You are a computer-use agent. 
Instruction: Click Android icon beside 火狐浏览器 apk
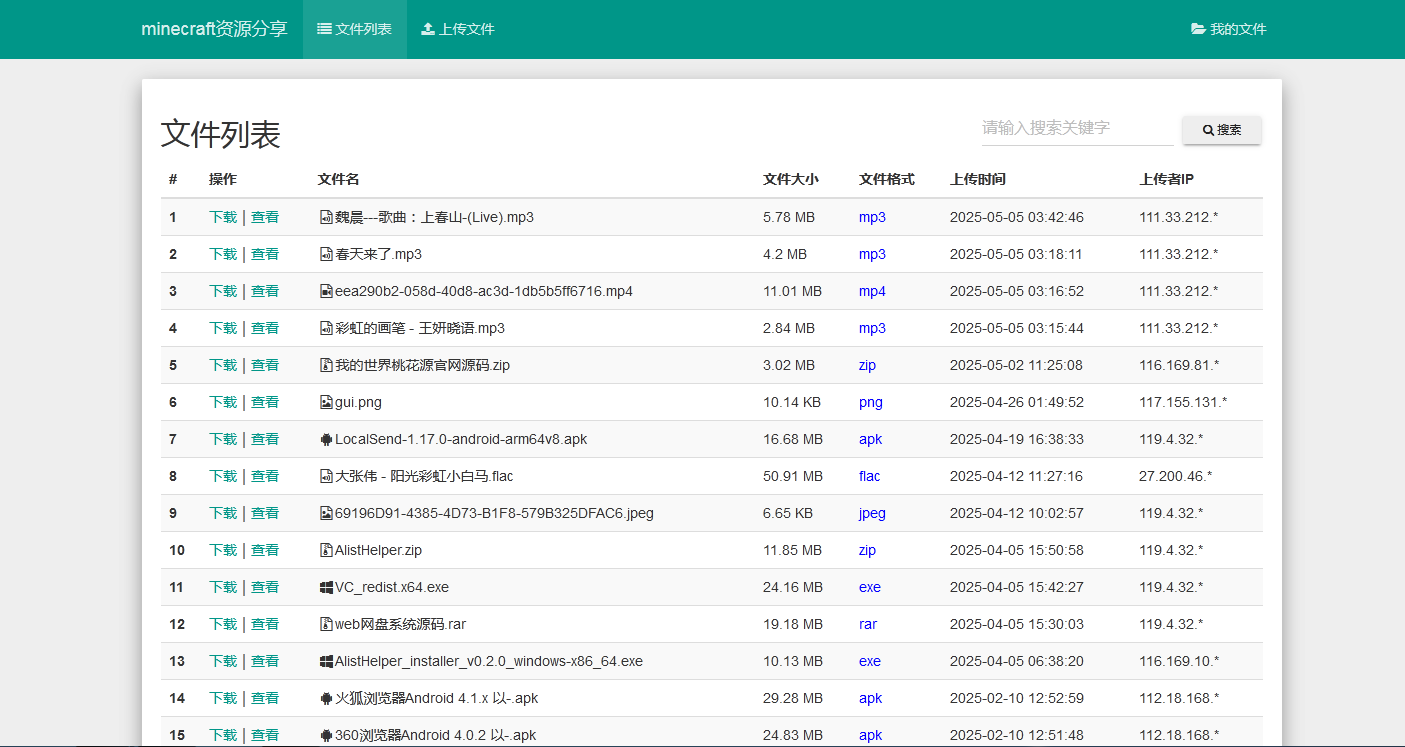(x=325, y=698)
